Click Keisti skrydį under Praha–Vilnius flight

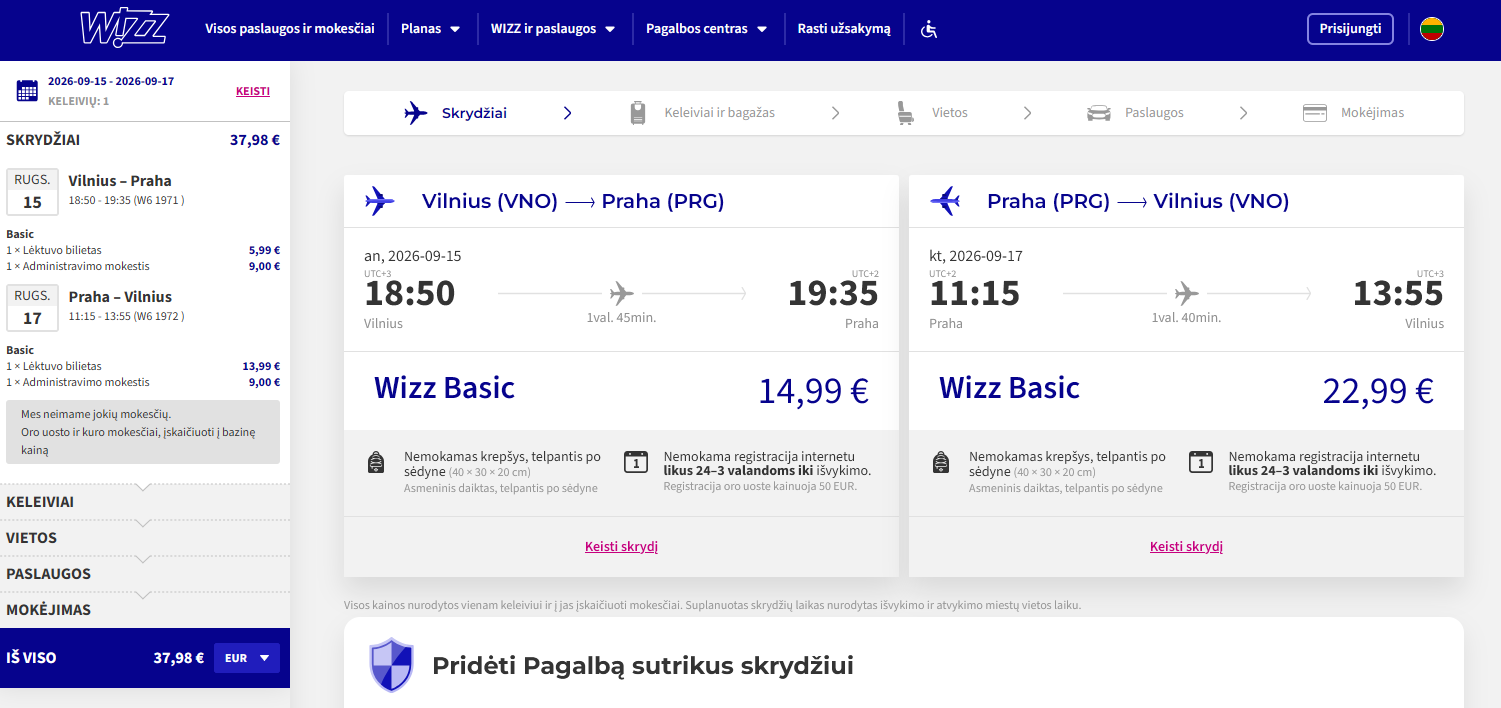coord(1186,547)
